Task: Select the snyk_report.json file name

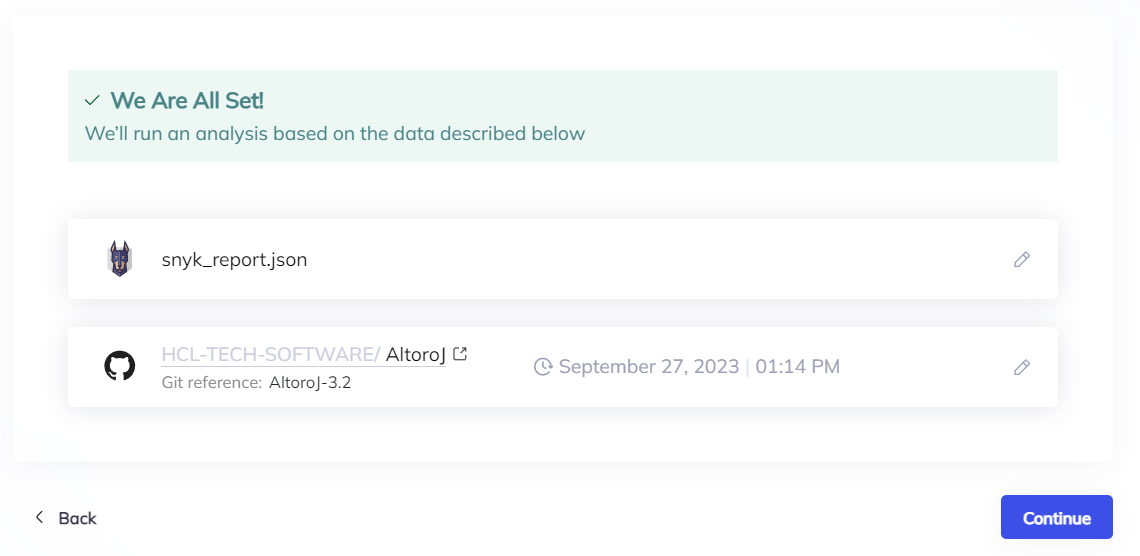Action: click(234, 260)
